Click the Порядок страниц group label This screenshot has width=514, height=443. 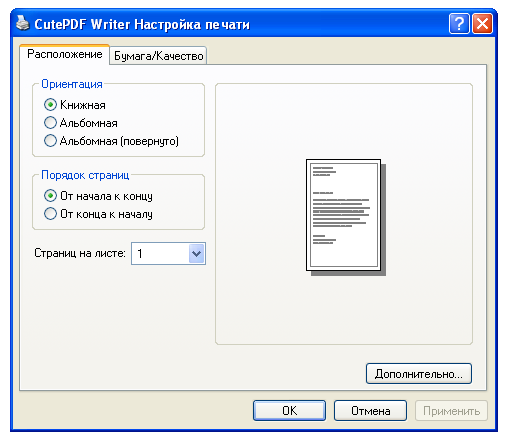85,175
